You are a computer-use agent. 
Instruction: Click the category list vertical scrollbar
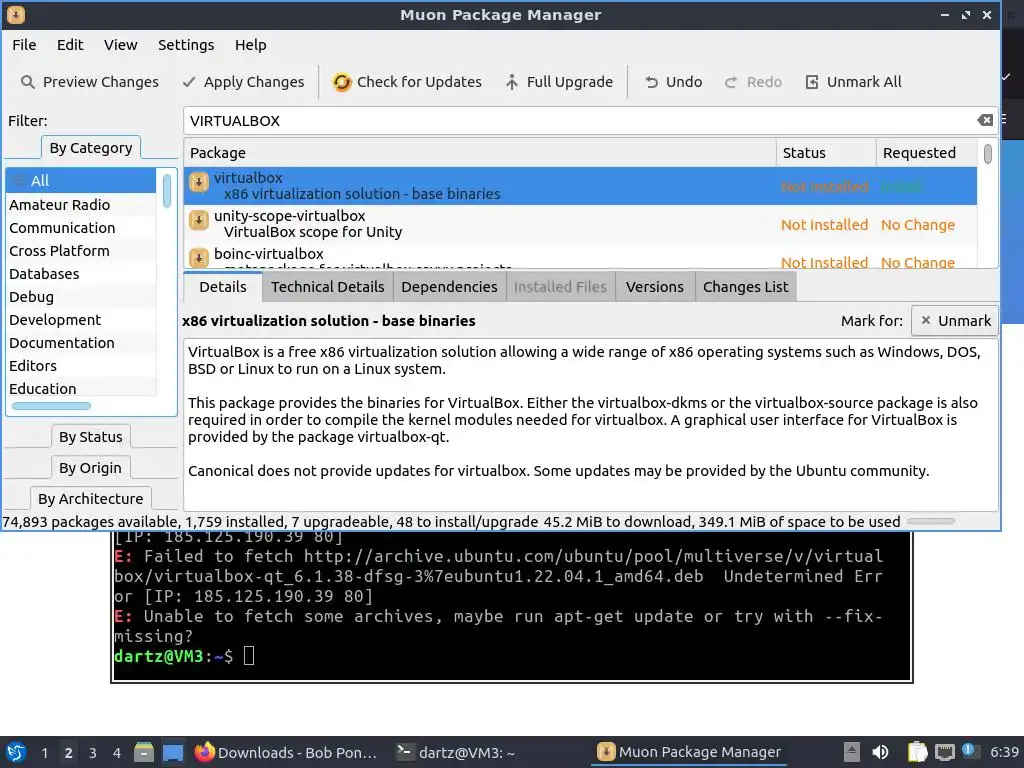(167, 191)
